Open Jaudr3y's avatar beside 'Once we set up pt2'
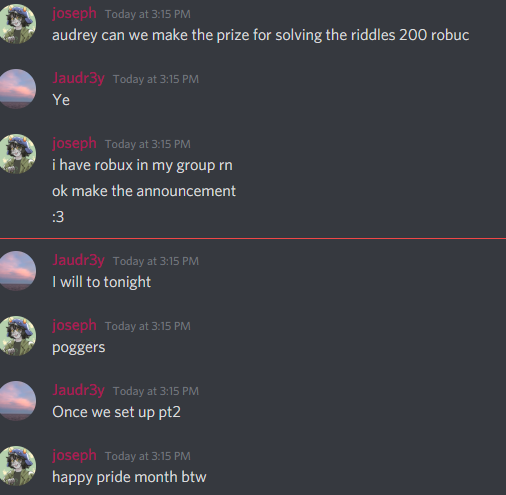The image size is (506, 495). point(17,401)
